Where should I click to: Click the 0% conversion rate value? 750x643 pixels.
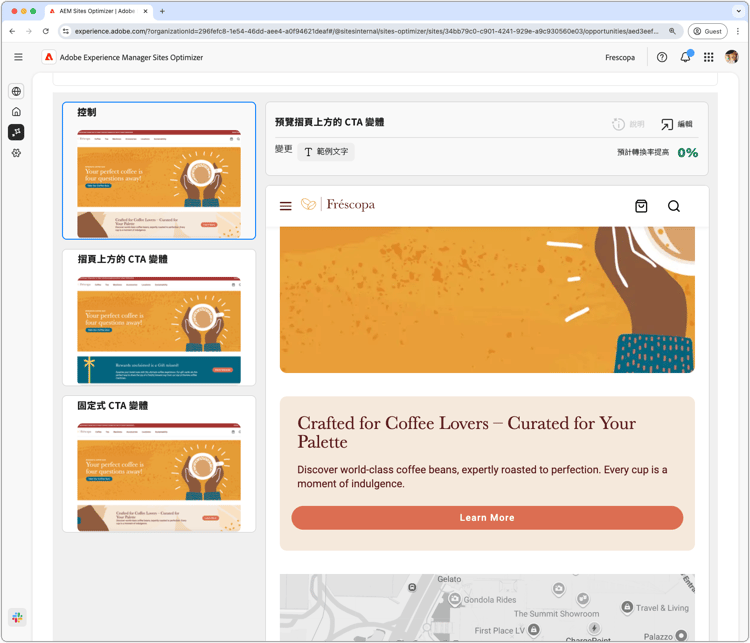tap(688, 153)
